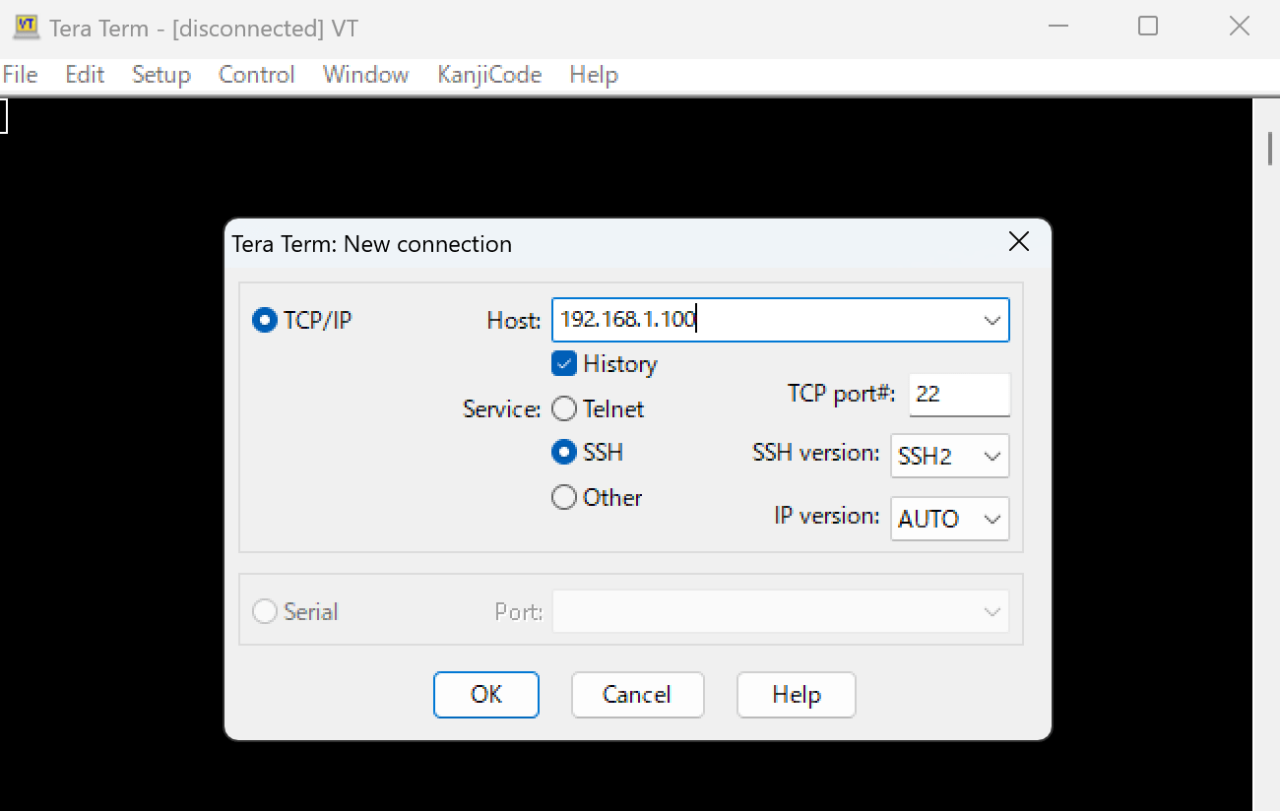Enable the History checkbox
The height and width of the screenshot is (811, 1280).
tap(564, 363)
